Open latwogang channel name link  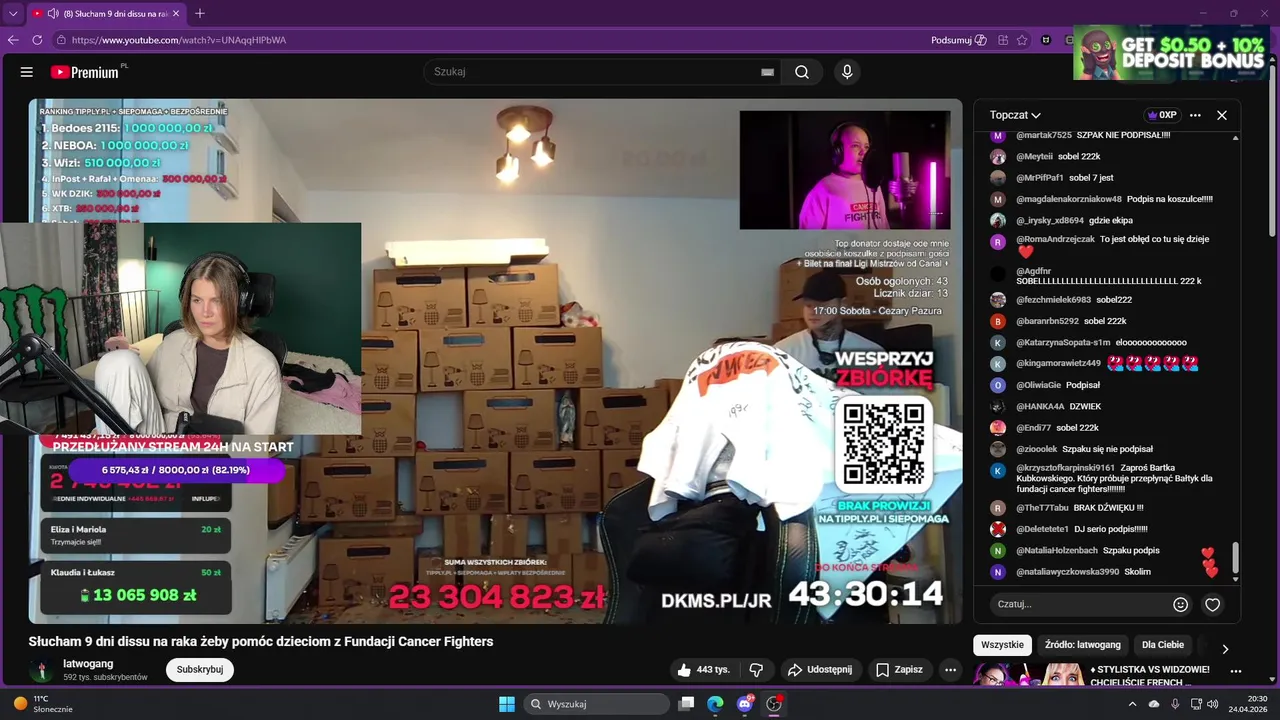88,663
